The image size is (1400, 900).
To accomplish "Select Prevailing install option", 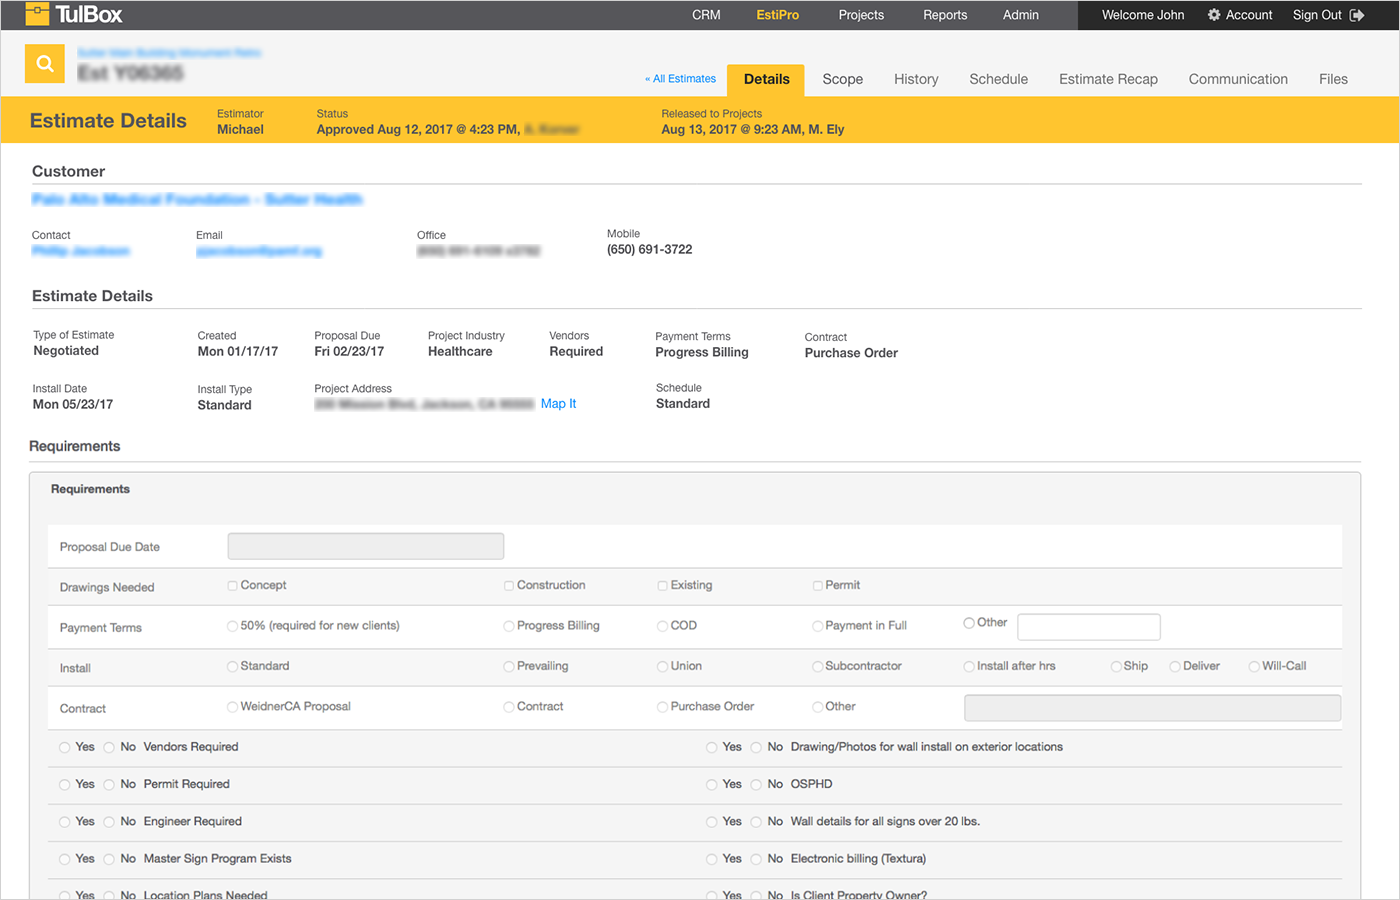I will pos(509,666).
